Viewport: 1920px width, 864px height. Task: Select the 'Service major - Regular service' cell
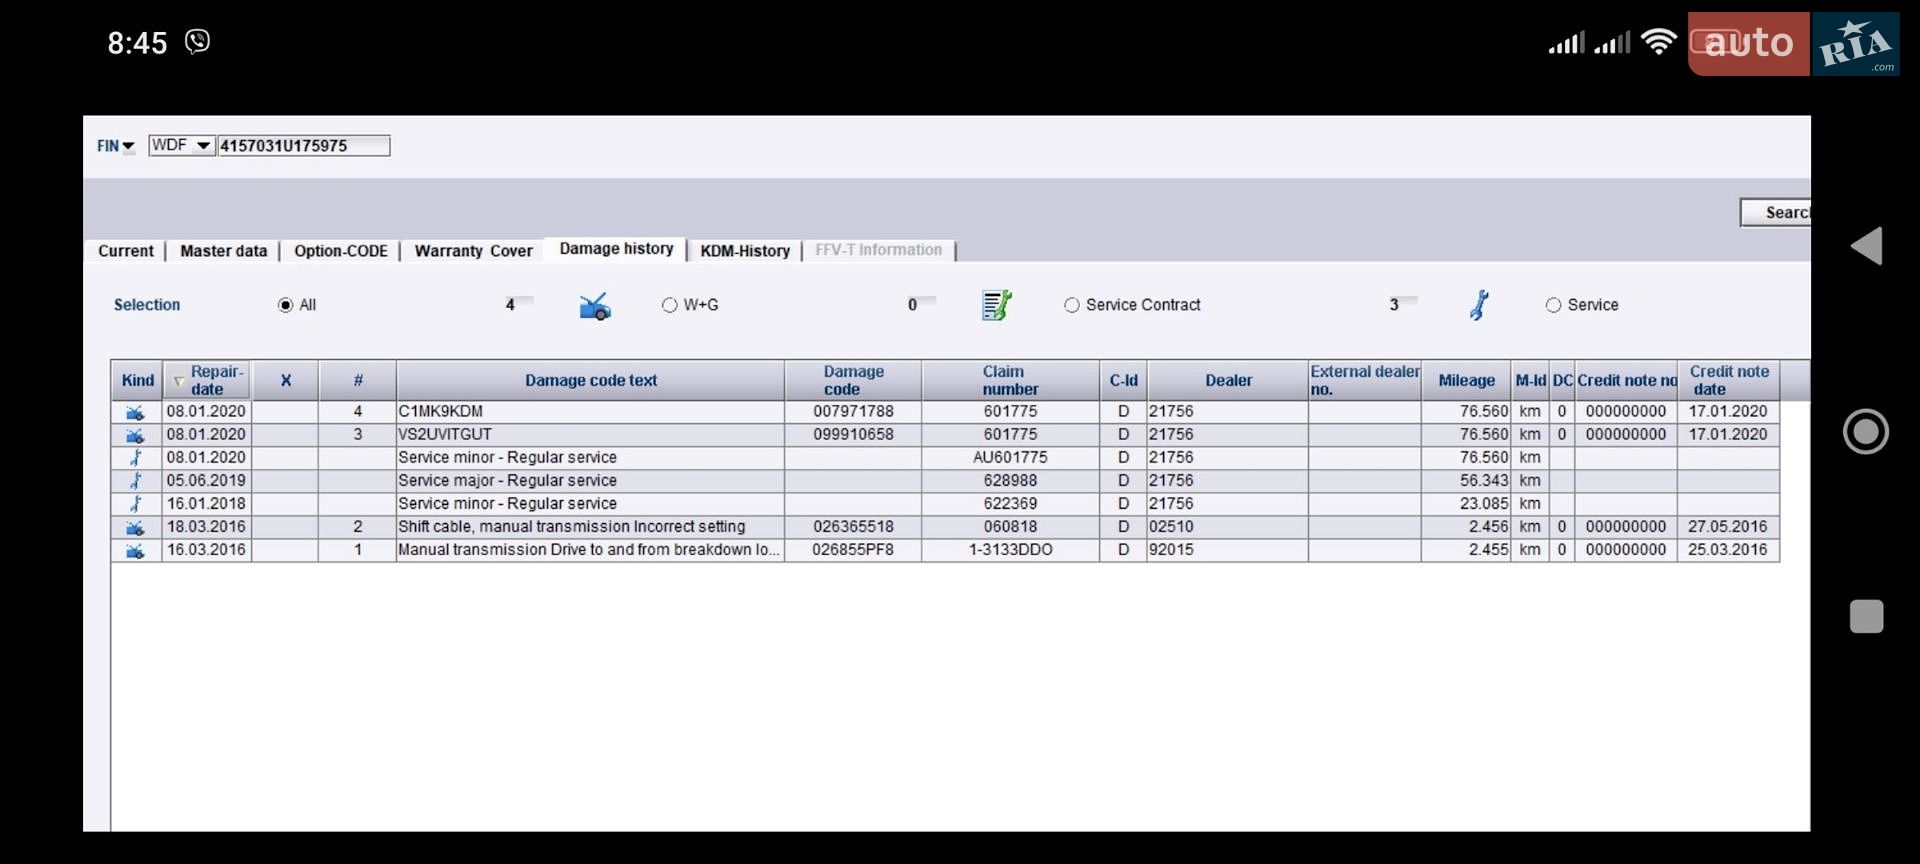(x=590, y=481)
